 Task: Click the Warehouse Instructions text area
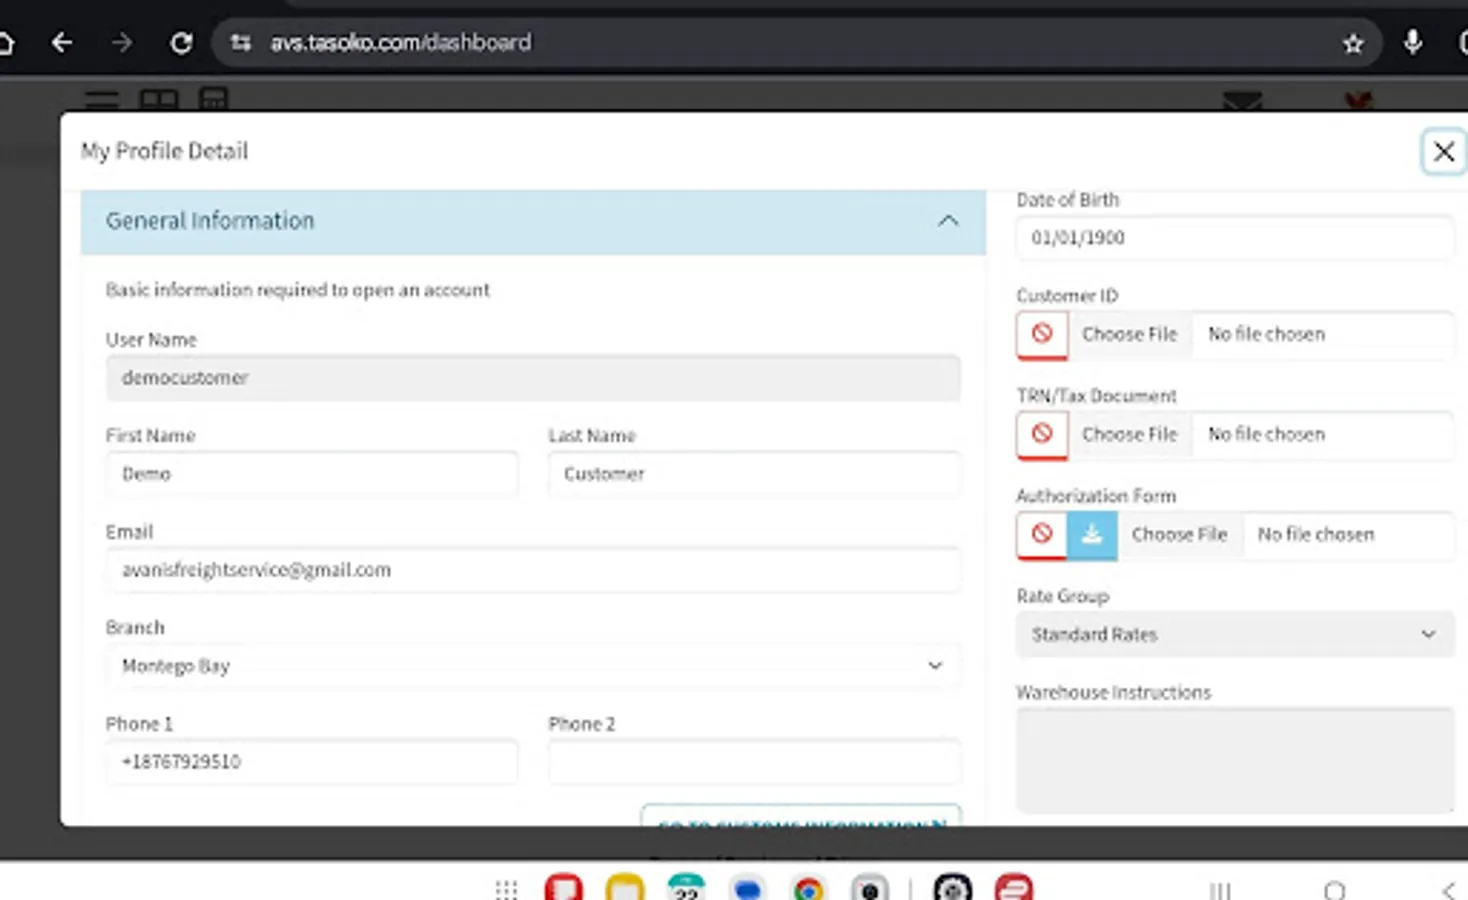coord(1234,760)
